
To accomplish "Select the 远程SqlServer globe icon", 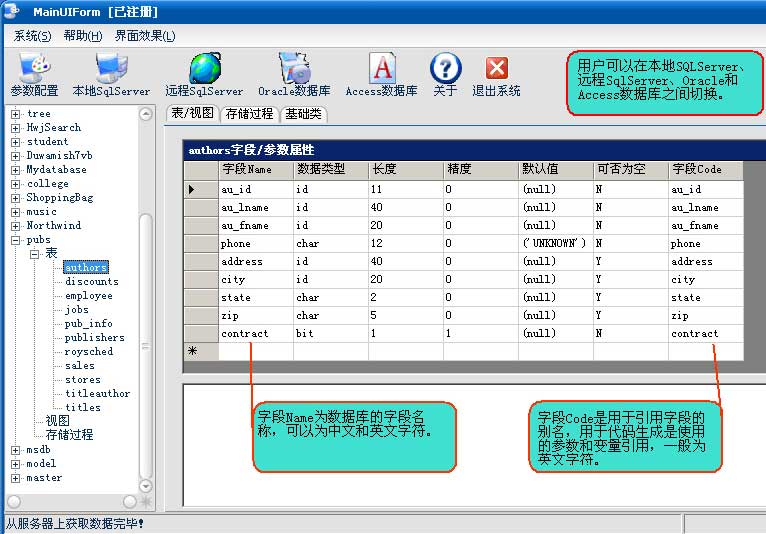I will pyautogui.click(x=204, y=70).
